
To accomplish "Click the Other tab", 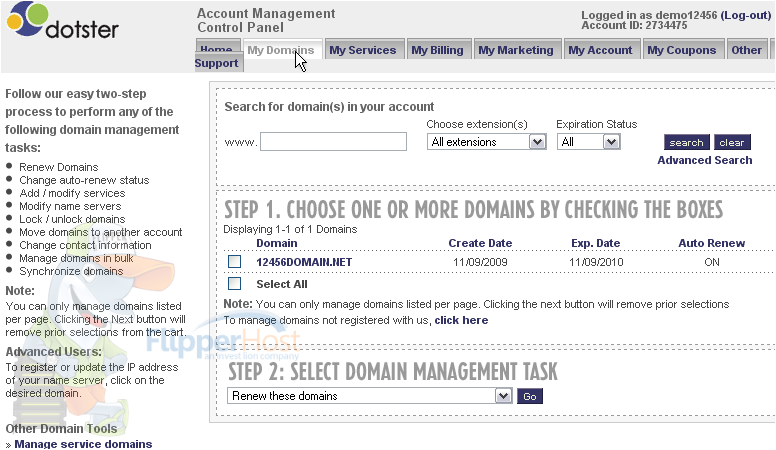I will point(746,50).
